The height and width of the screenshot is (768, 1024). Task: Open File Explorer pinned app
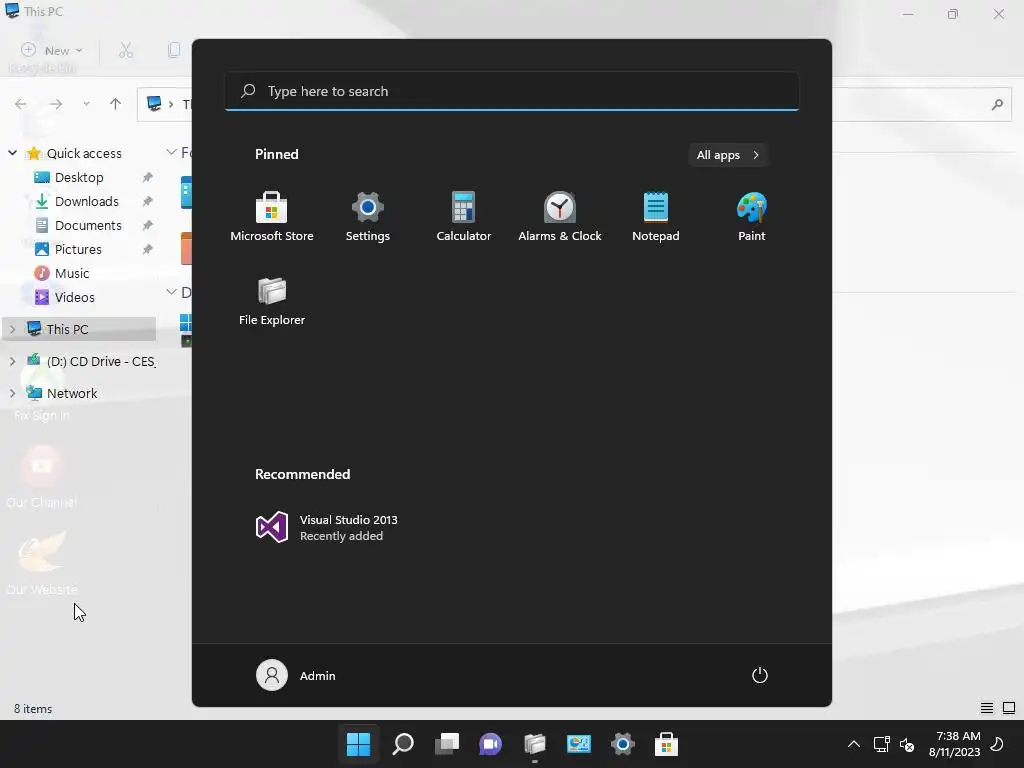[x=272, y=300]
